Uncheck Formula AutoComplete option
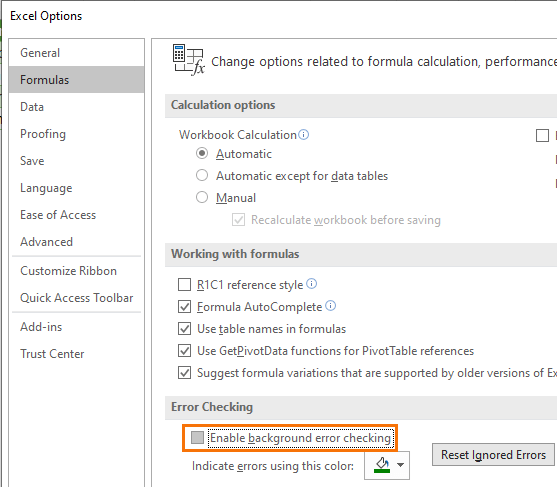 click(x=184, y=307)
